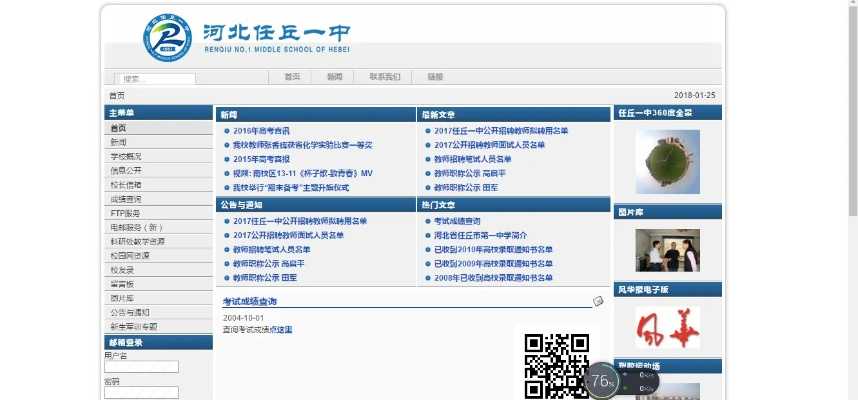Open 新生军训专题 in the sidebar menu
Viewport: 858px width, 400px height.
(158, 327)
